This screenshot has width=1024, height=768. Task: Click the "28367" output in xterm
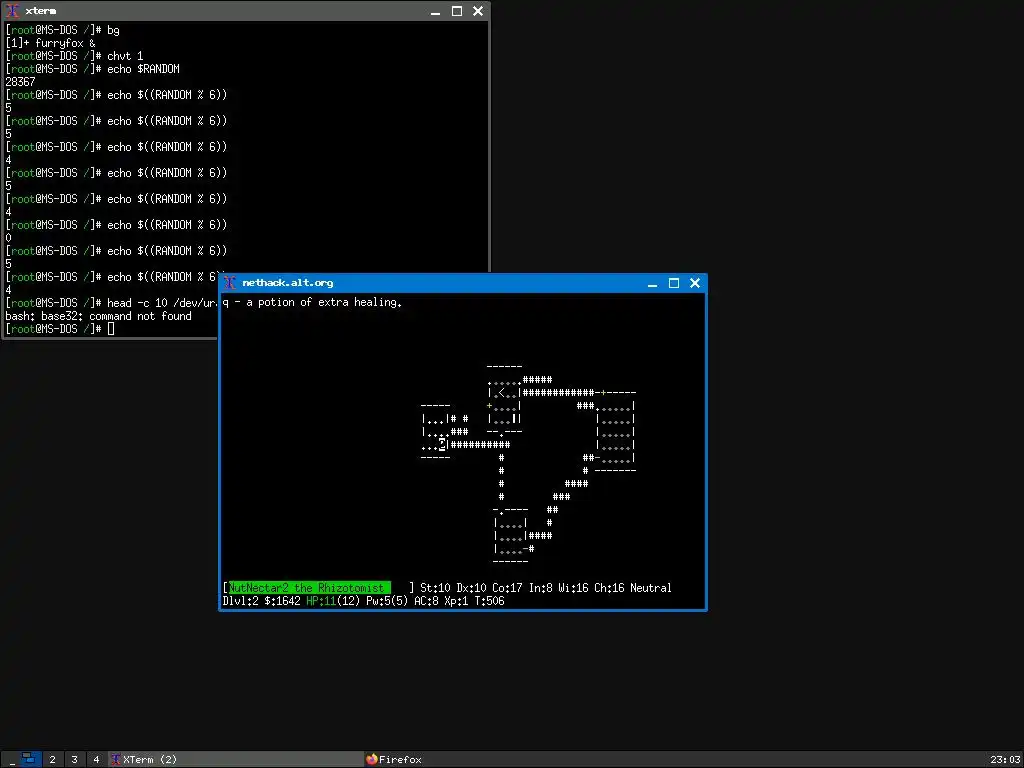coord(20,82)
